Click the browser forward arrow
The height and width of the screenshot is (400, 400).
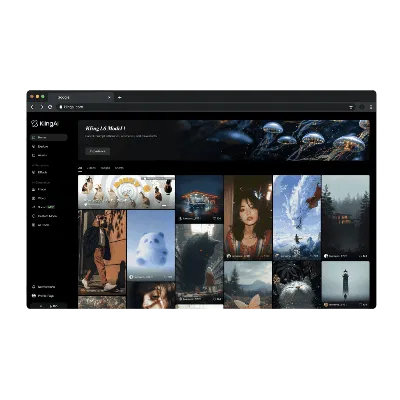[x=41, y=107]
